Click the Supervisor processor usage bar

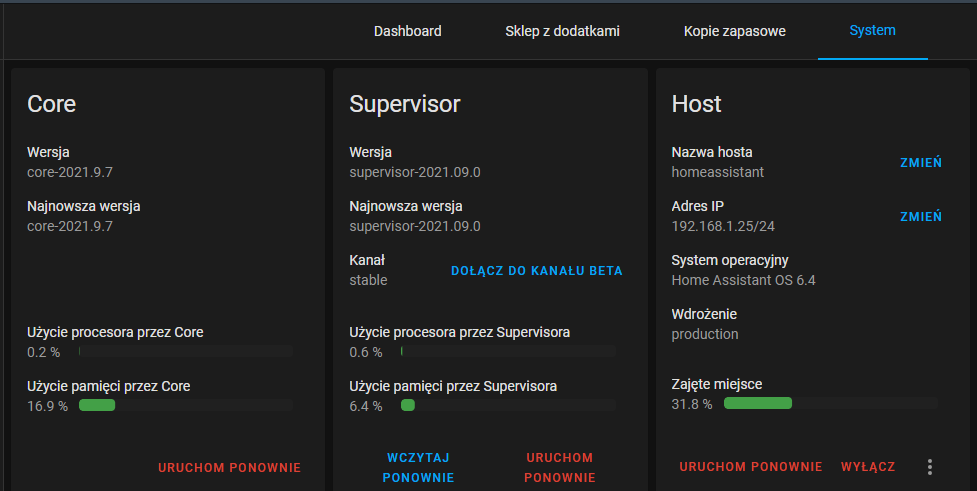[508, 351]
